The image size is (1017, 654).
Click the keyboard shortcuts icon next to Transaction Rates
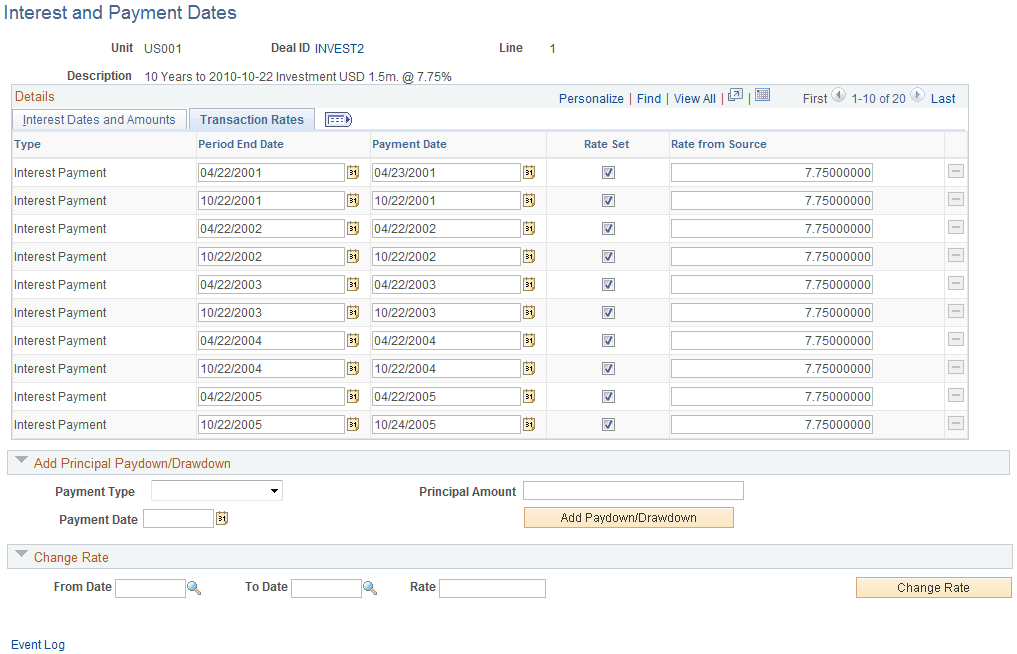(338, 119)
